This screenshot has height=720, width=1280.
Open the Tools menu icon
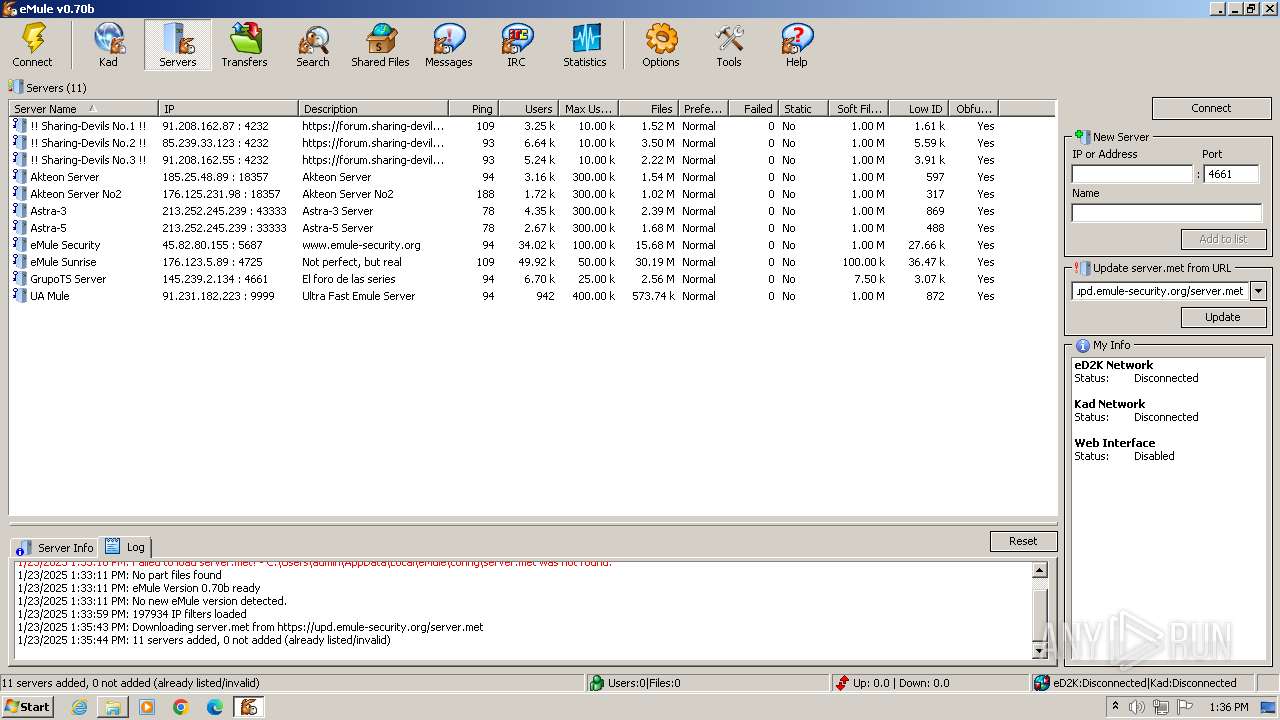click(x=728, y=46)
